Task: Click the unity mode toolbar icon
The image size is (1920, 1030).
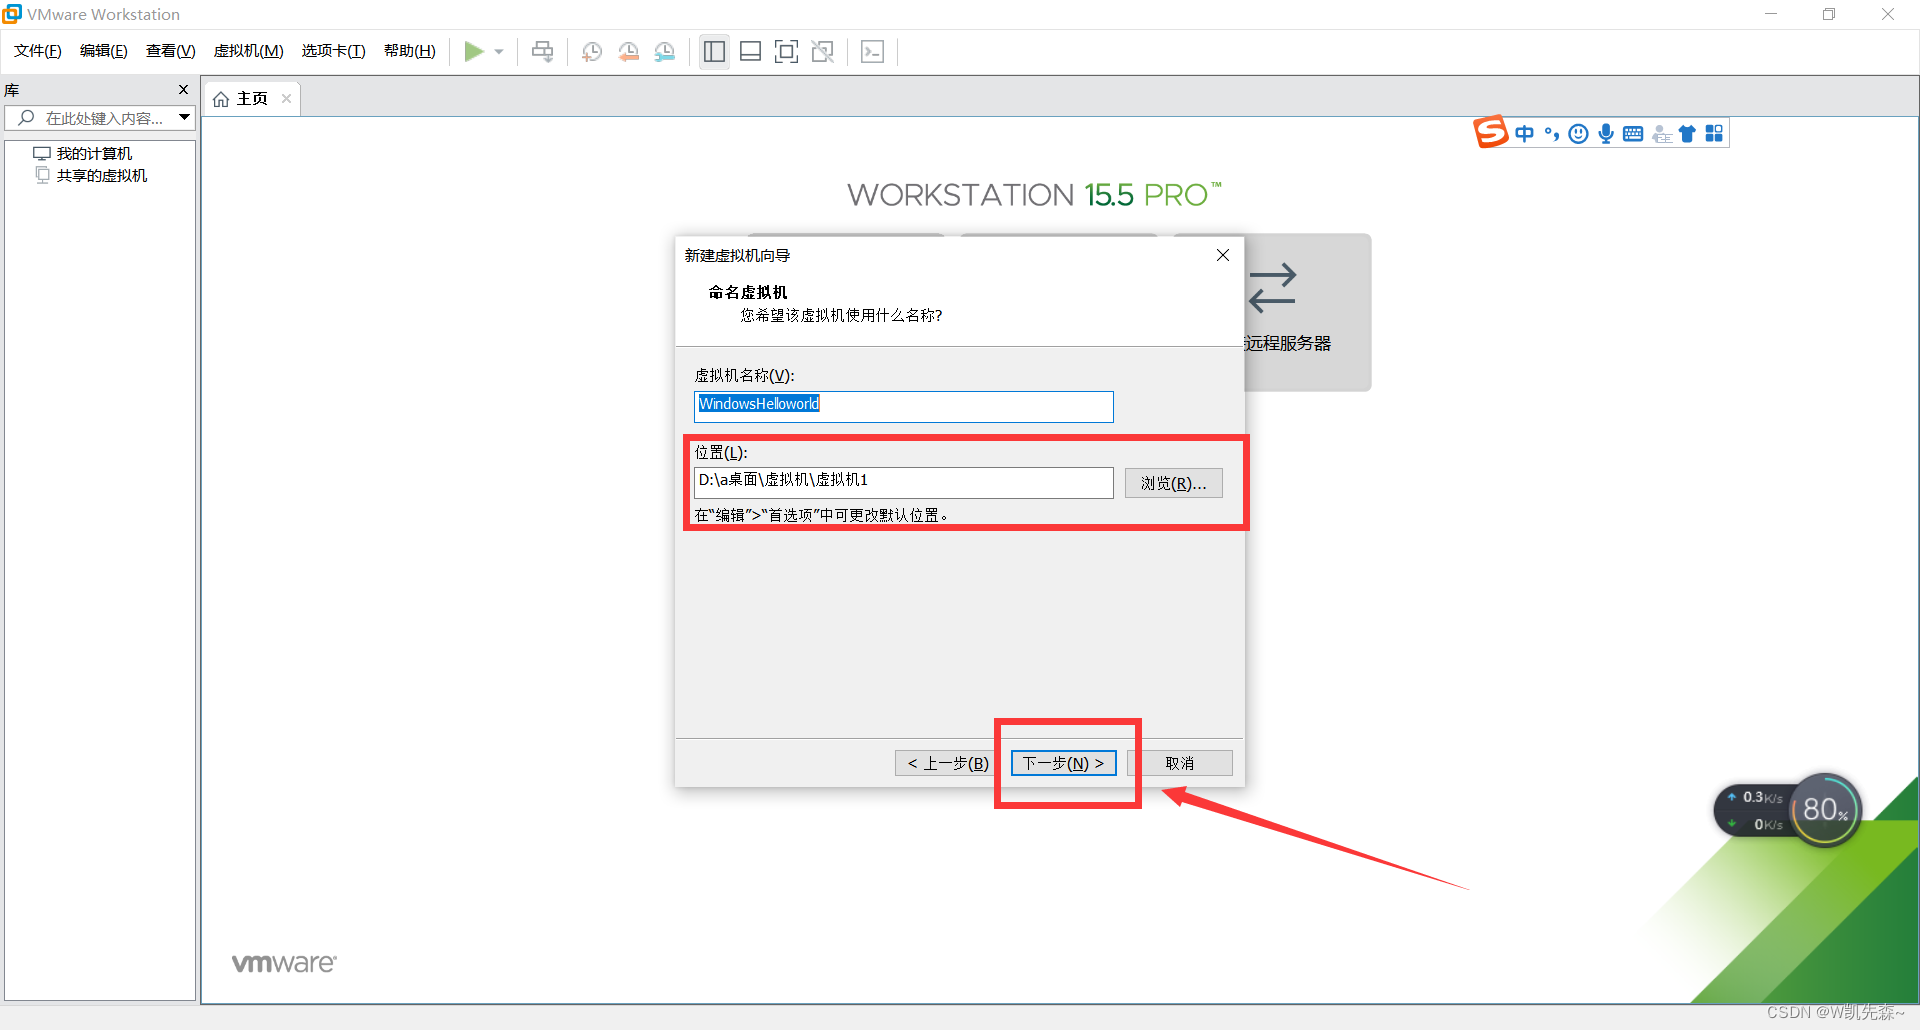Action: [x=823, y=51]
